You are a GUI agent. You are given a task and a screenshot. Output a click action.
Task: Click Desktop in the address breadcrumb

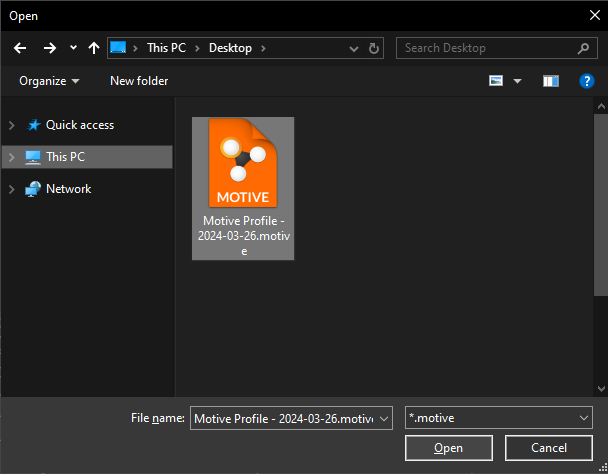click(x=229, y=48)
